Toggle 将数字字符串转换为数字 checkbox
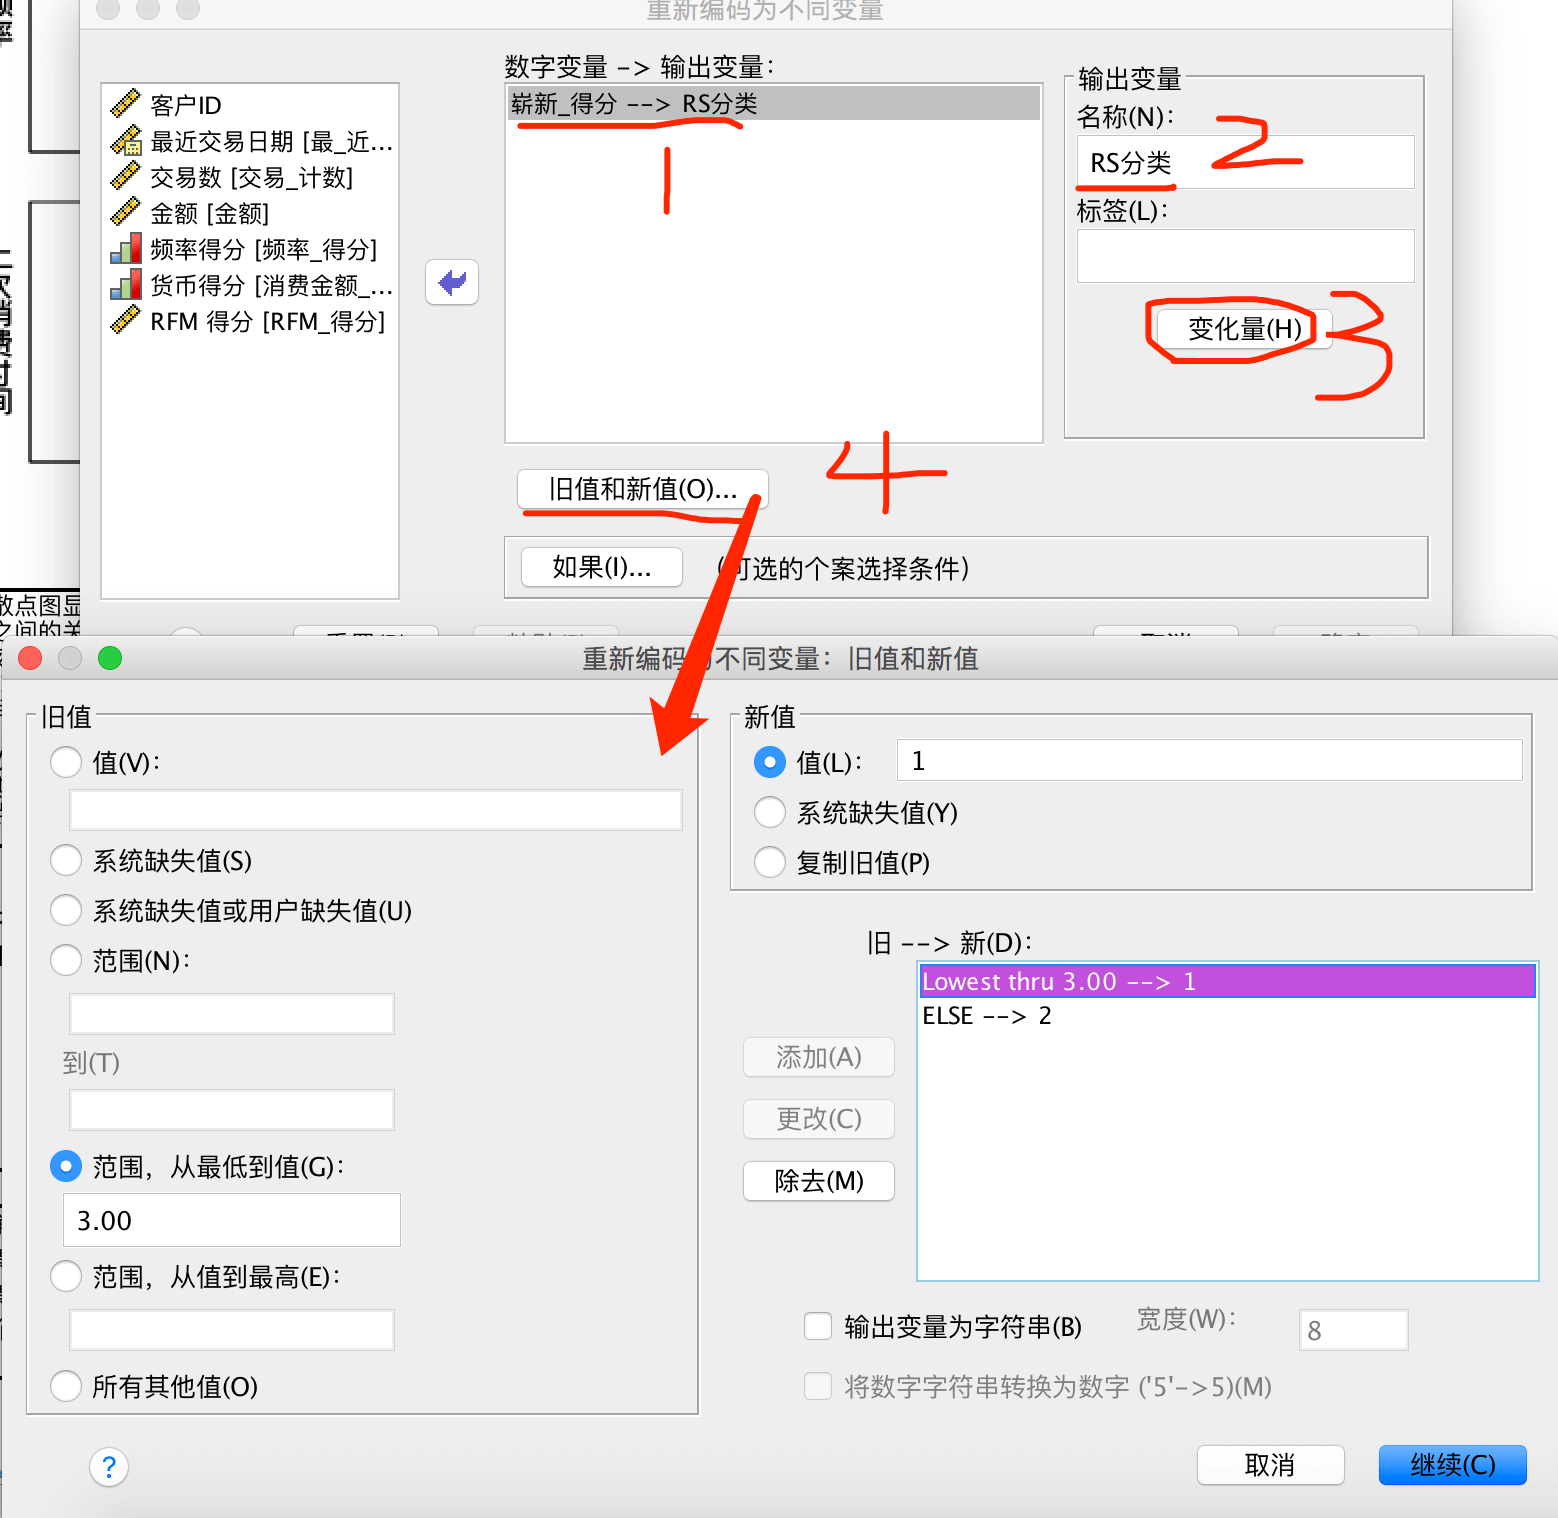The width and height of the screenshot is (1558, 1518). tap(818, 1386)
